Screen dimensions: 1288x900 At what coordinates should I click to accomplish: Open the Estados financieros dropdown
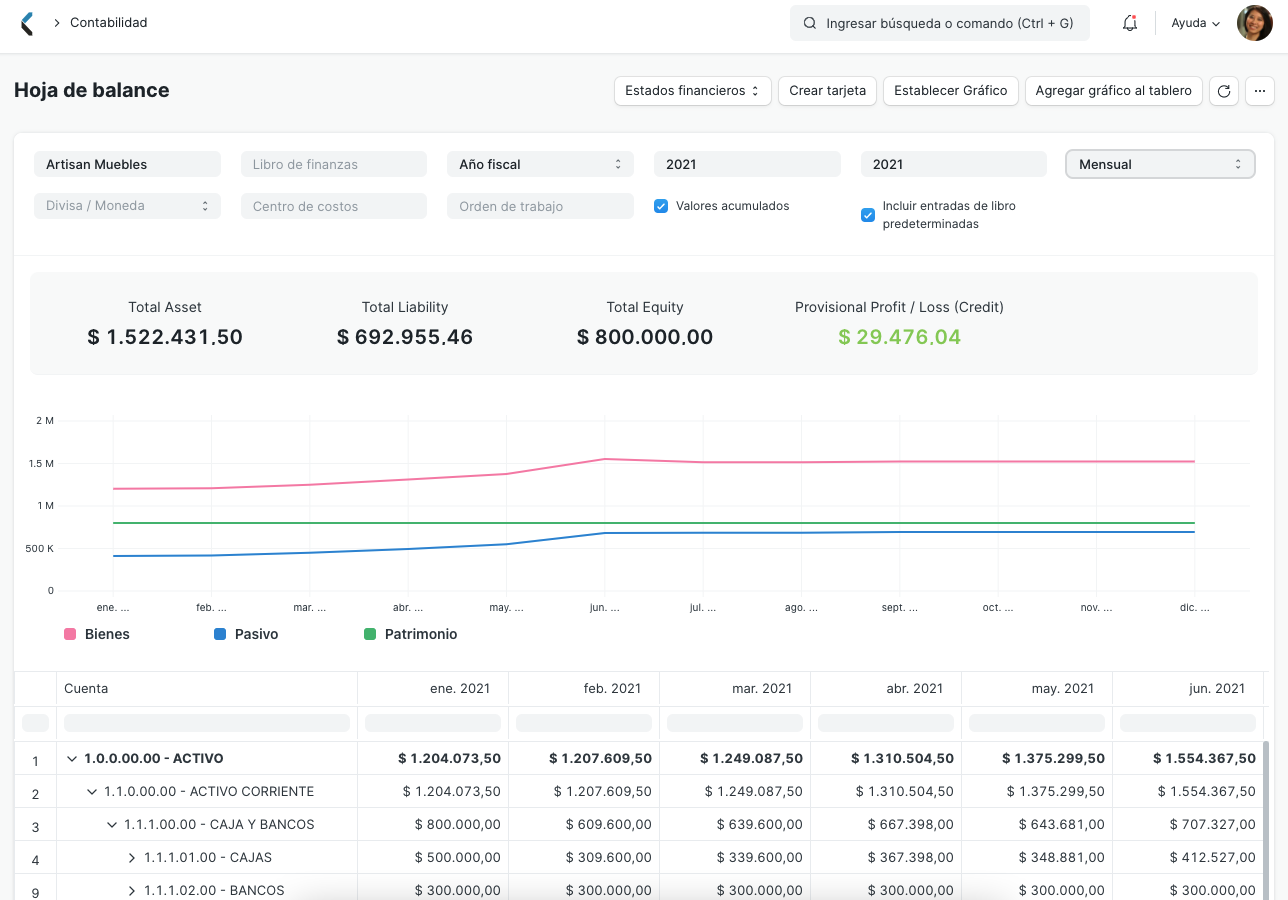coord(692,91)
